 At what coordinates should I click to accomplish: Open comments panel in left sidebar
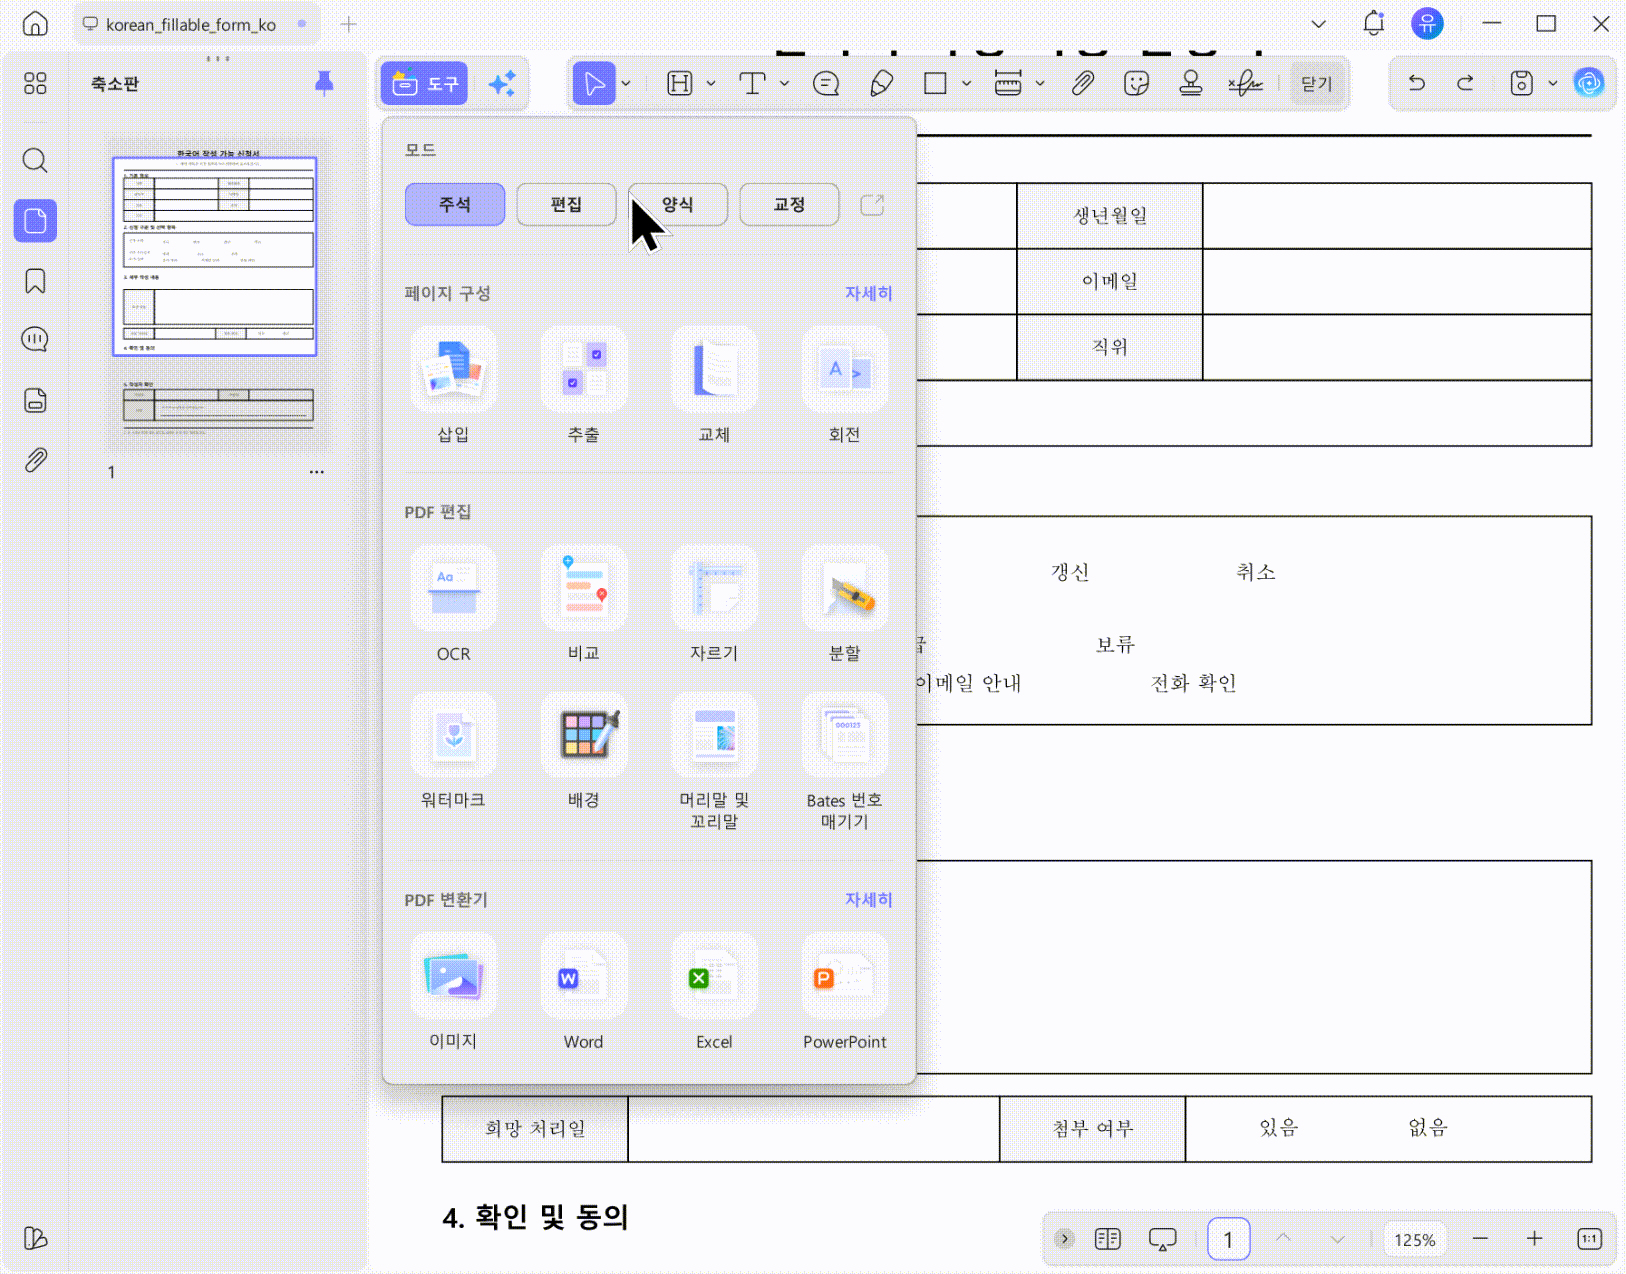coord(35,340)
